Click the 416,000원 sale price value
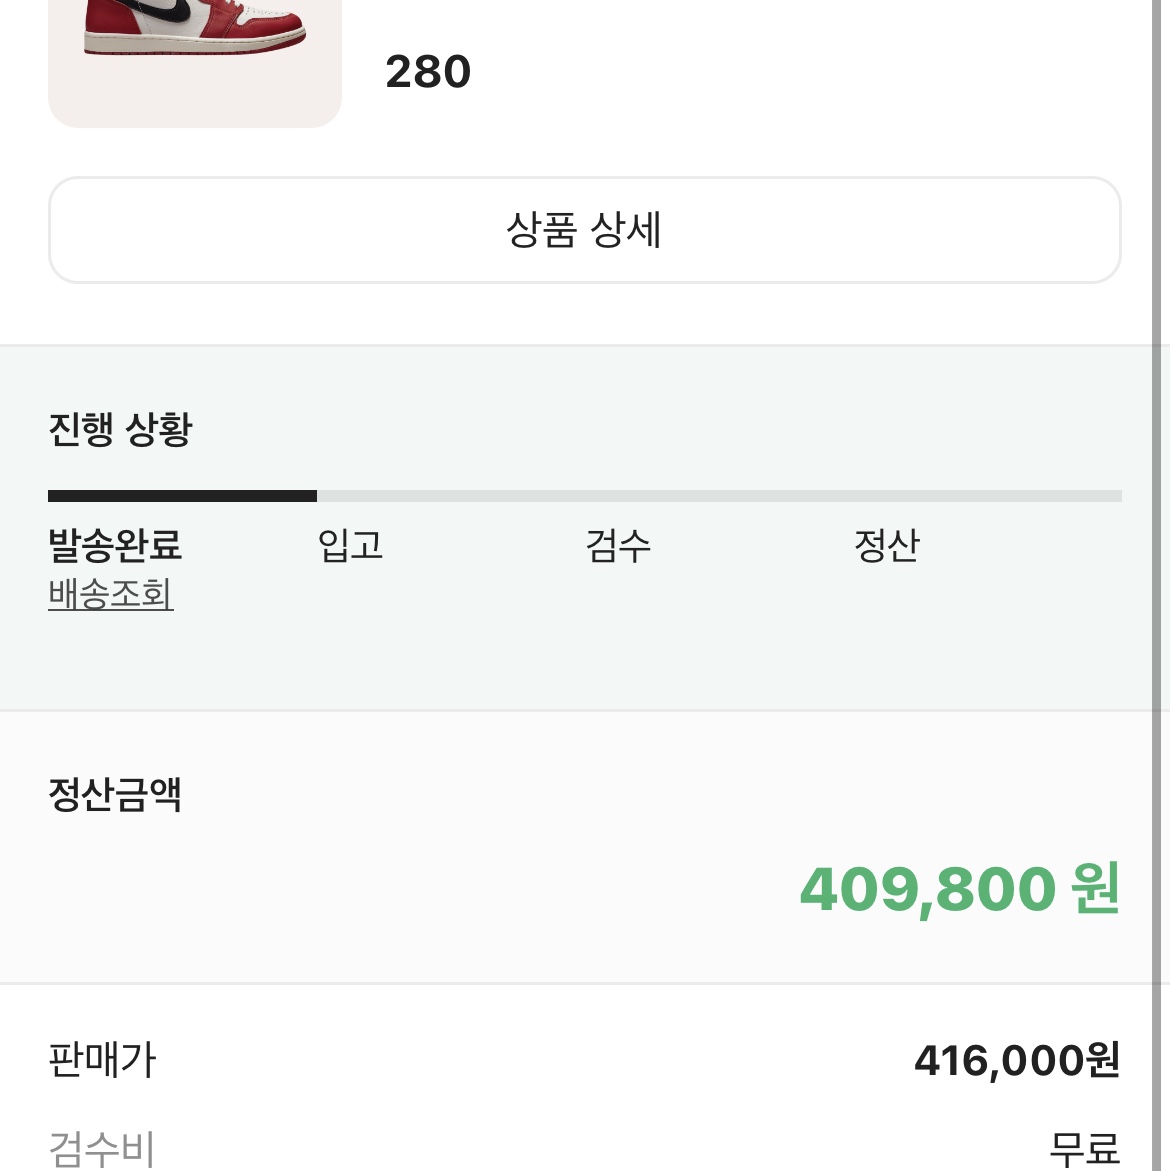 pos(1017,1060)
